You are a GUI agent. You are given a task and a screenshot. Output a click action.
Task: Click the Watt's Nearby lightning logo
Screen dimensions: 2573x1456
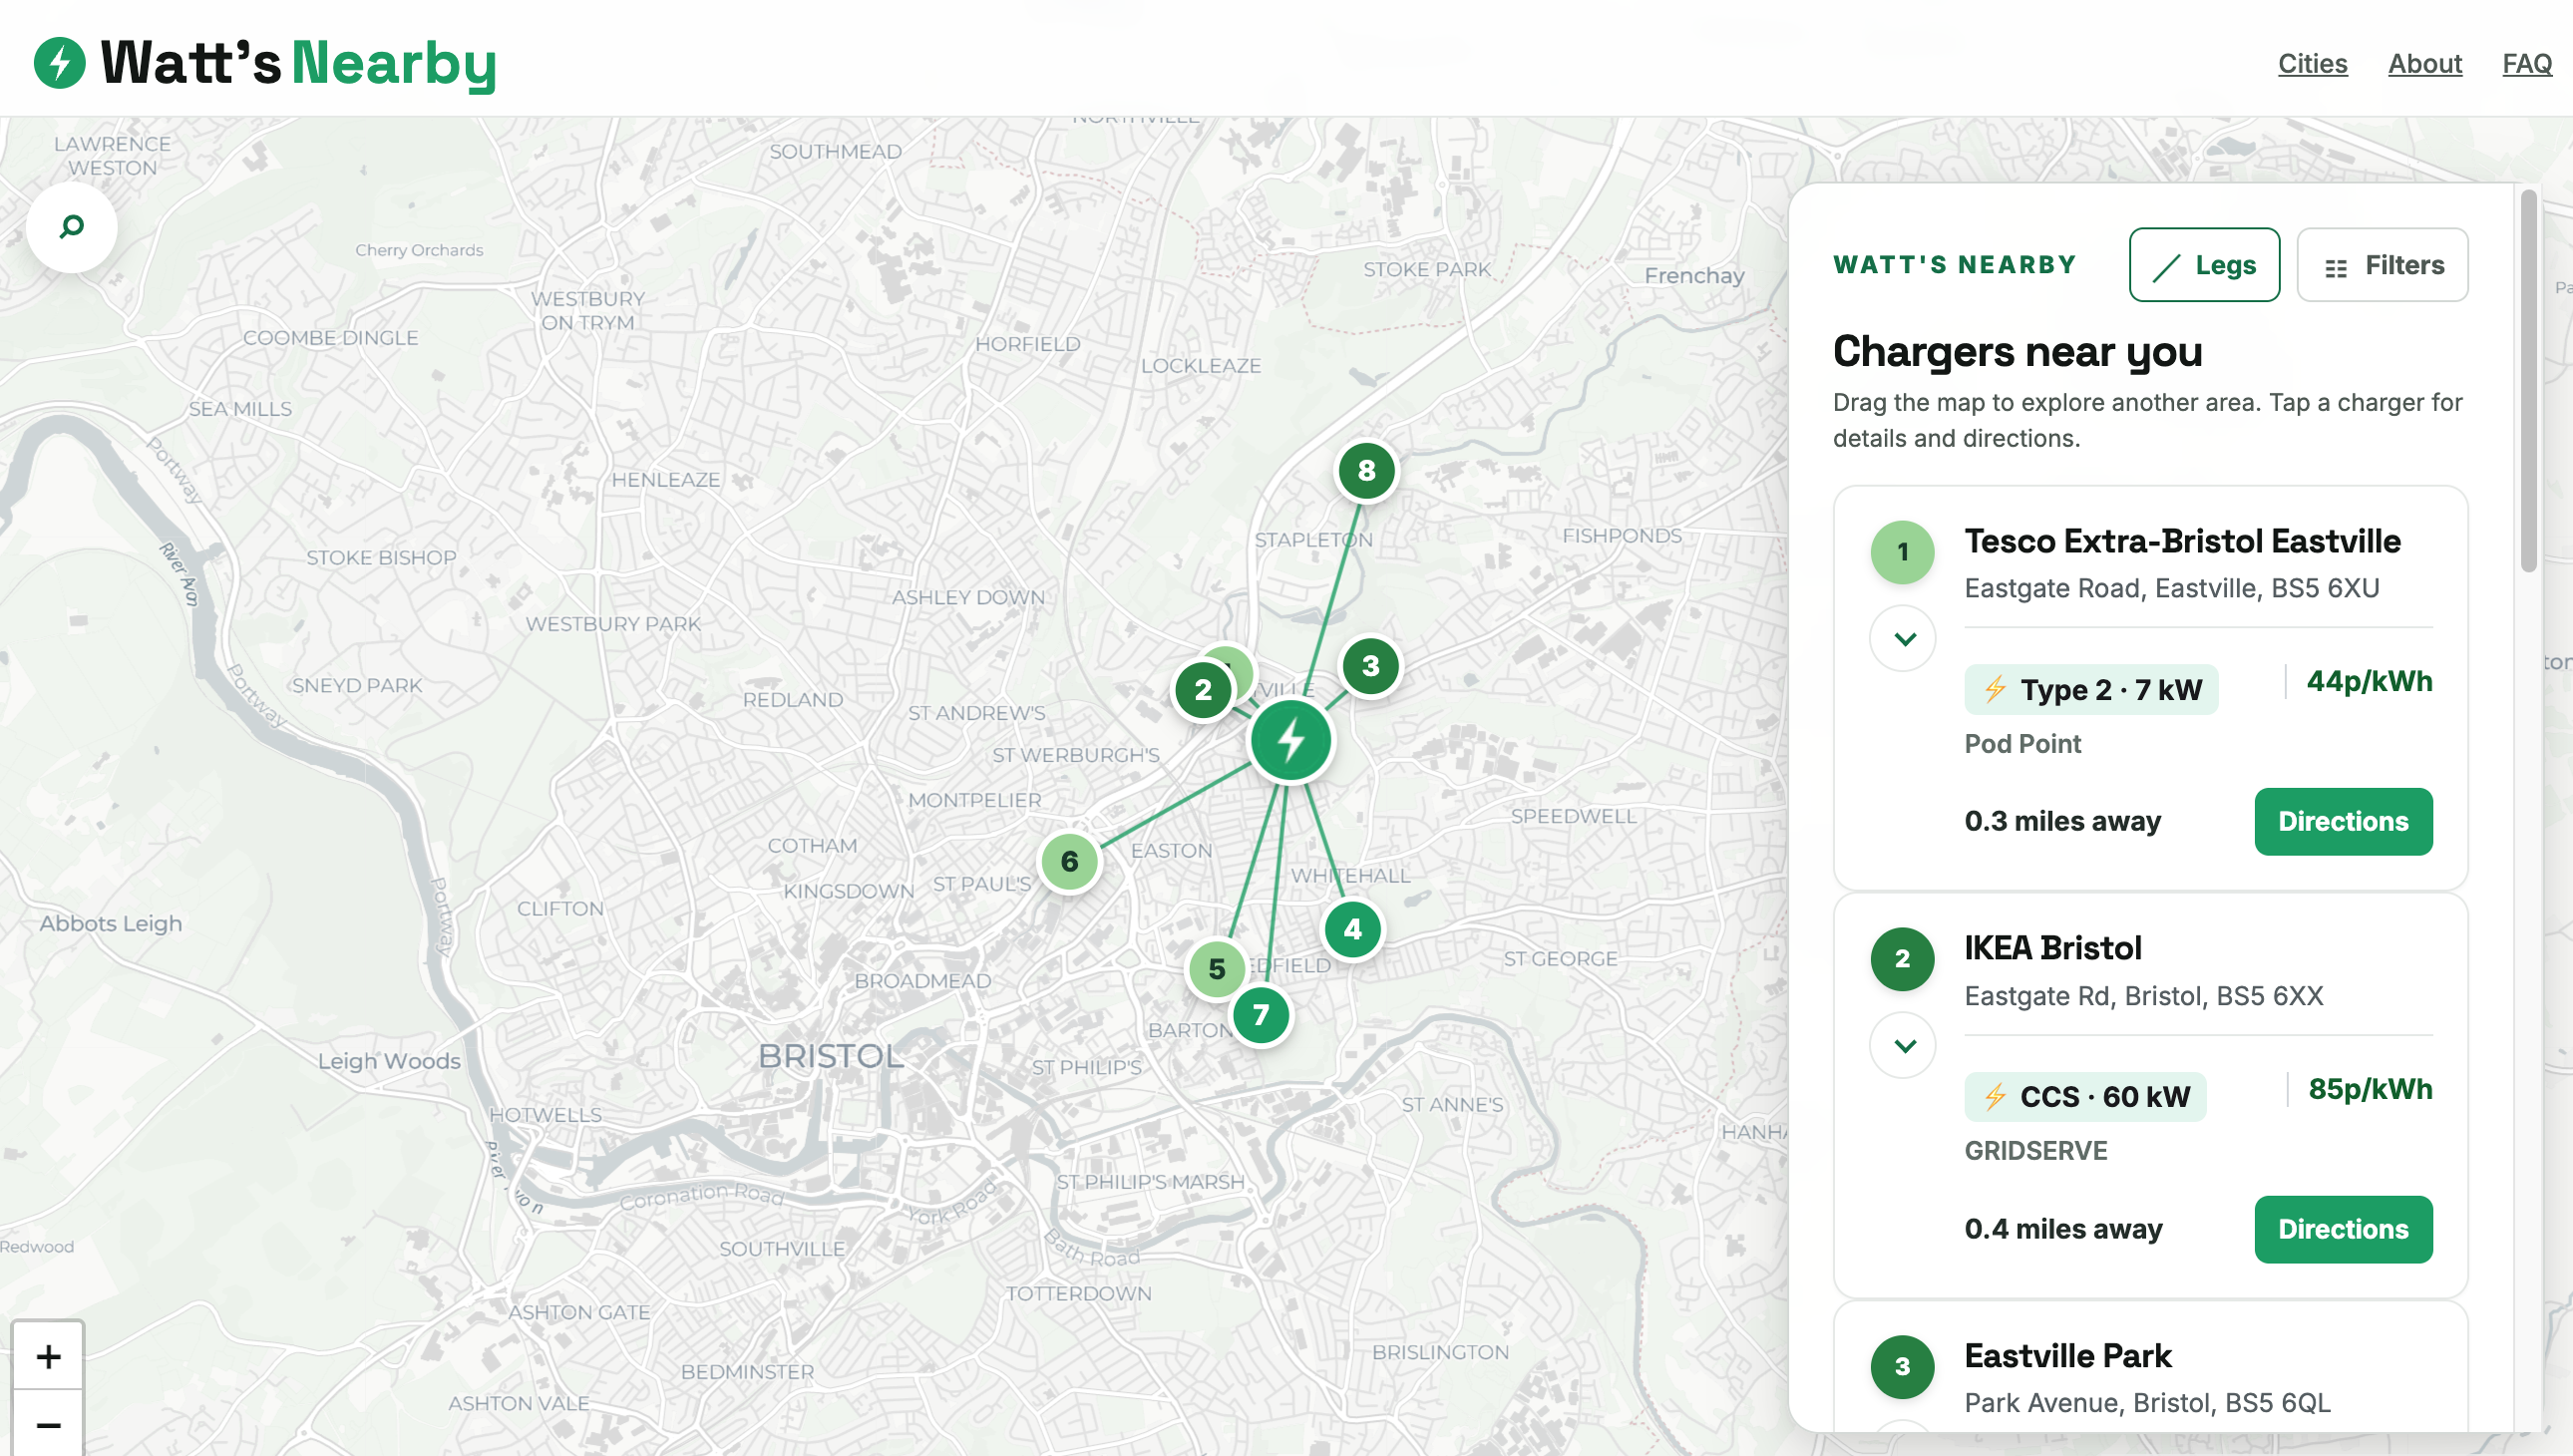[60, 63]
